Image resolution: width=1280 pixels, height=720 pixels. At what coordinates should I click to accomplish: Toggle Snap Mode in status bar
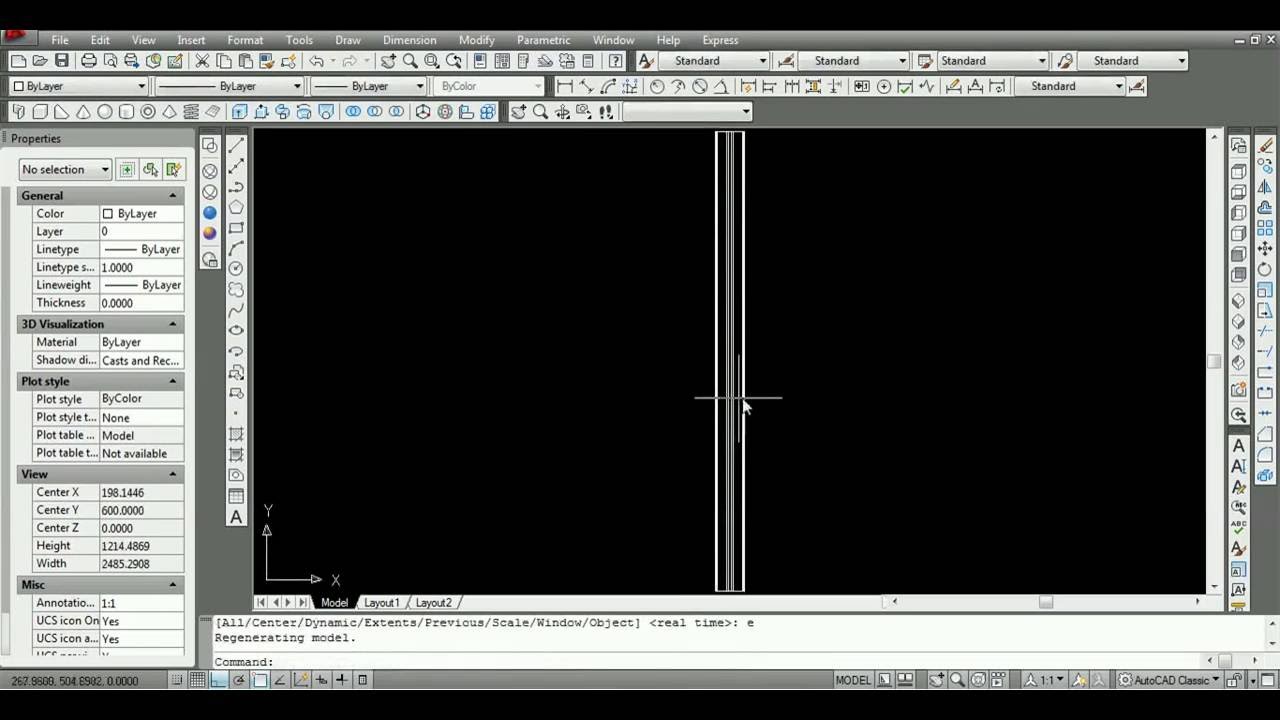point(177,680)
